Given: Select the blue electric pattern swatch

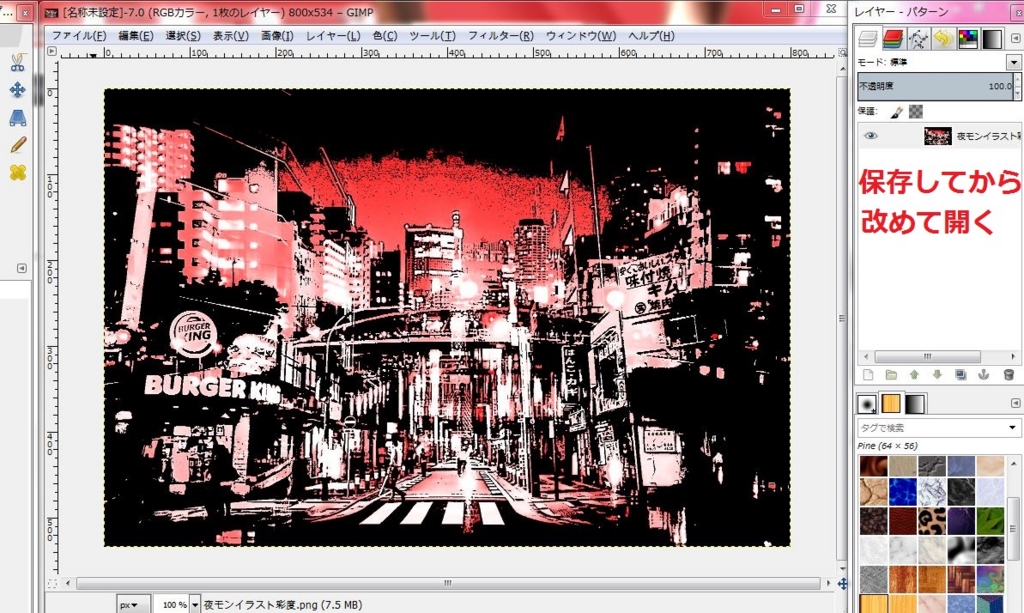Looking at the screenshot, I should click(902, 492).
